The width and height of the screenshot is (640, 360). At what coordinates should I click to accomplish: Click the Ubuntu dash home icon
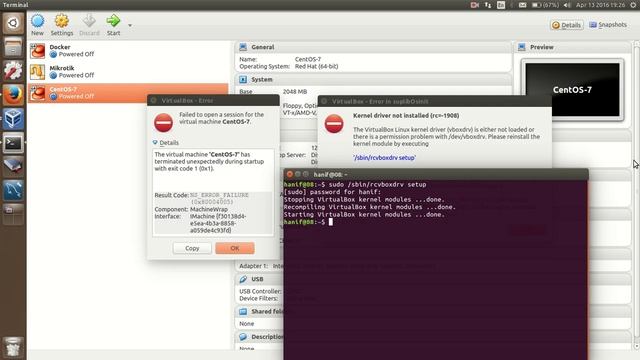click(13, 23)
